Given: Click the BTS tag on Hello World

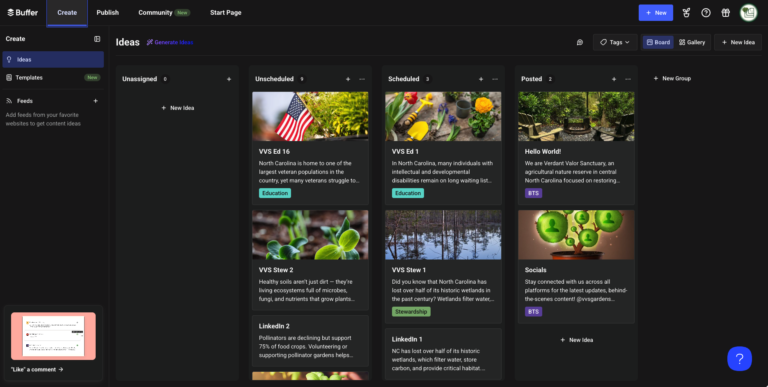Looking at the screenshot, I should (533, 193).
